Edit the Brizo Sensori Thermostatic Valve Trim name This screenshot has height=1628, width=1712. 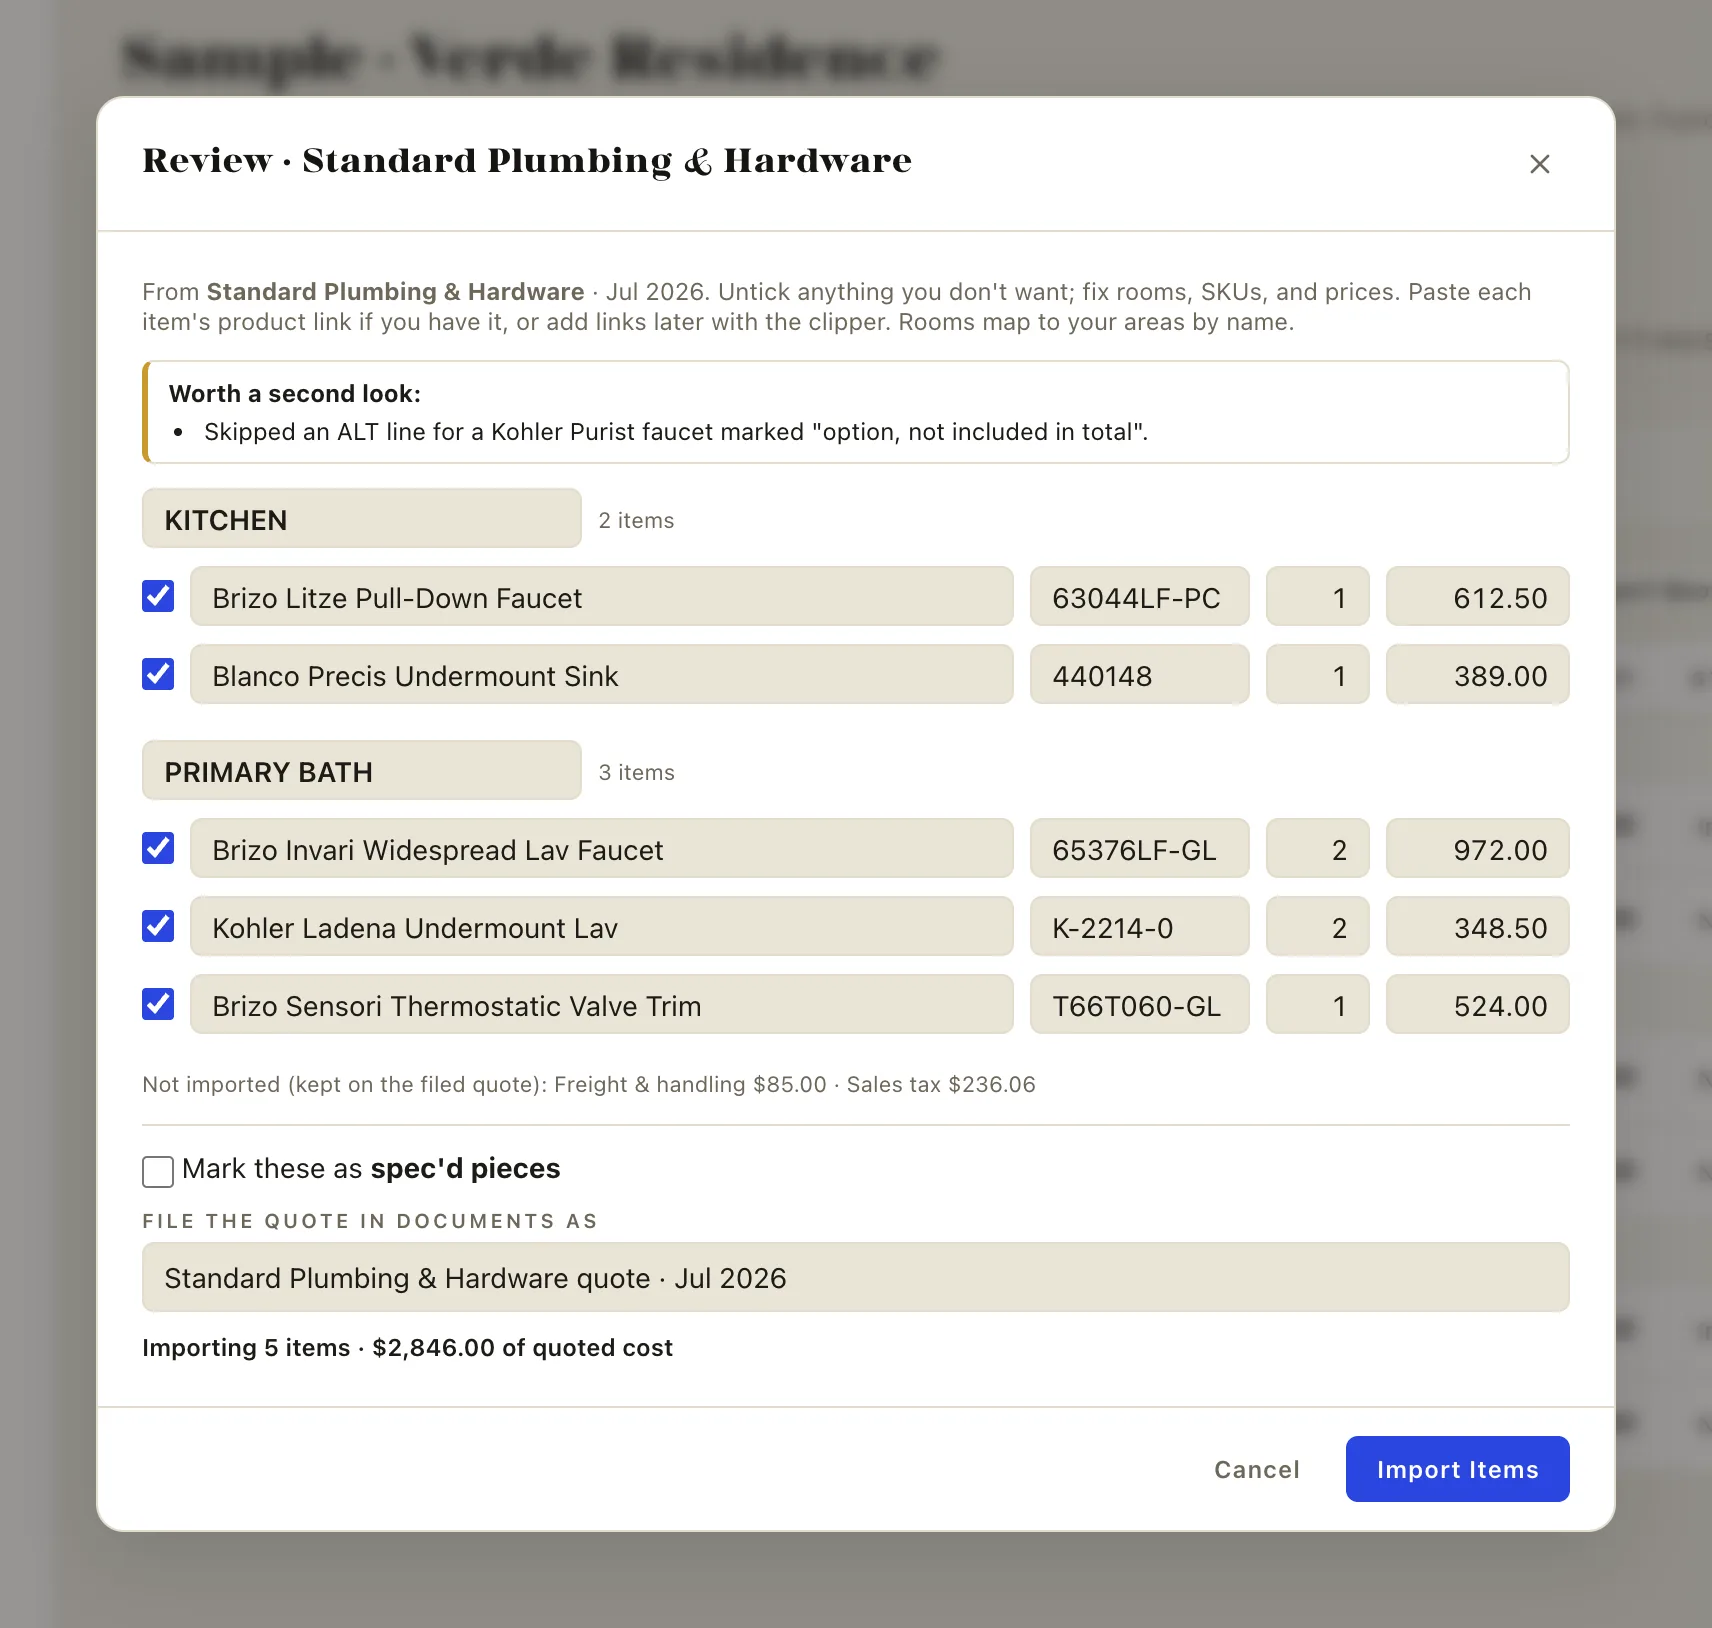pyautogui.click(x=602, y=1005)
